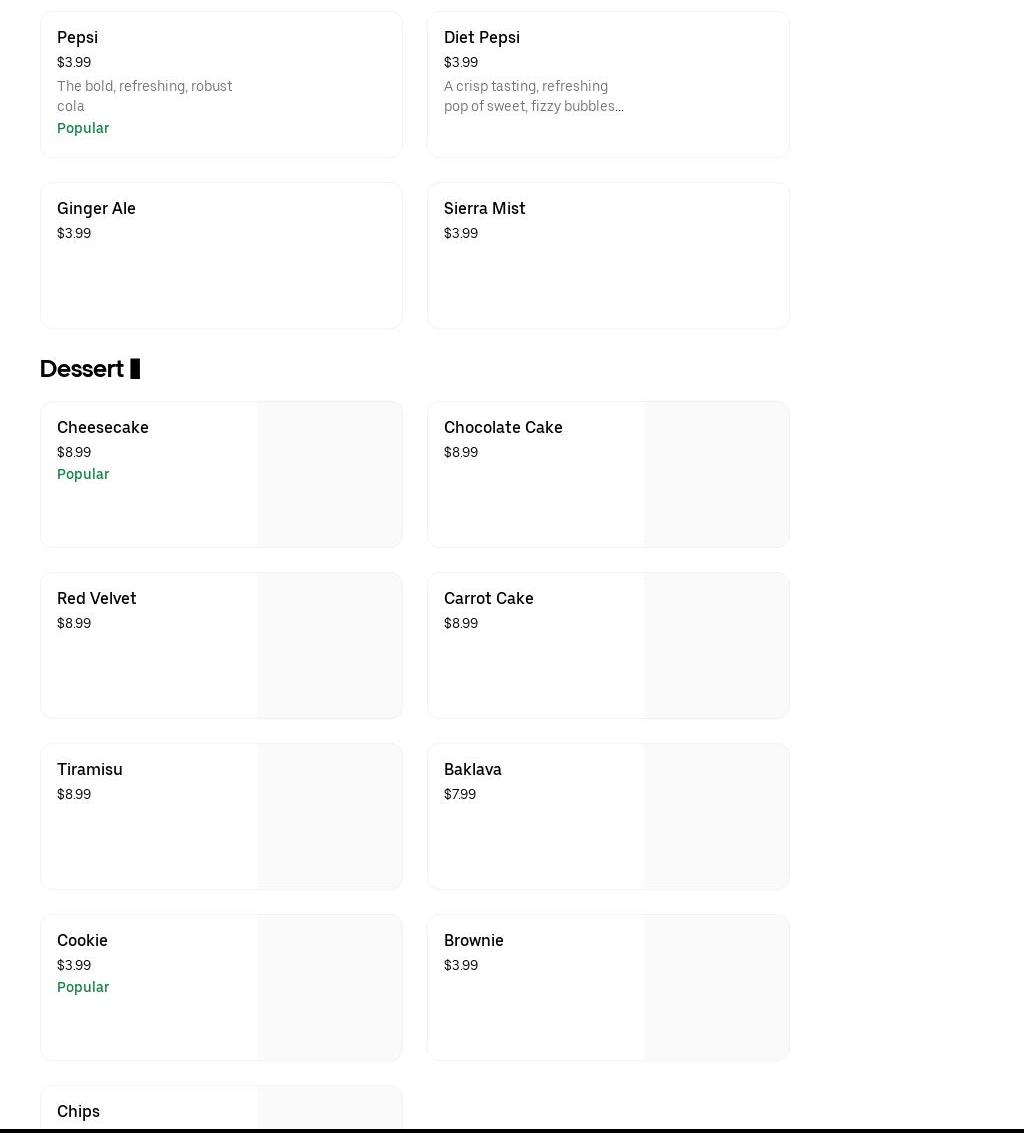Click the Carrot Cake image thumbnail

point(716,646)
